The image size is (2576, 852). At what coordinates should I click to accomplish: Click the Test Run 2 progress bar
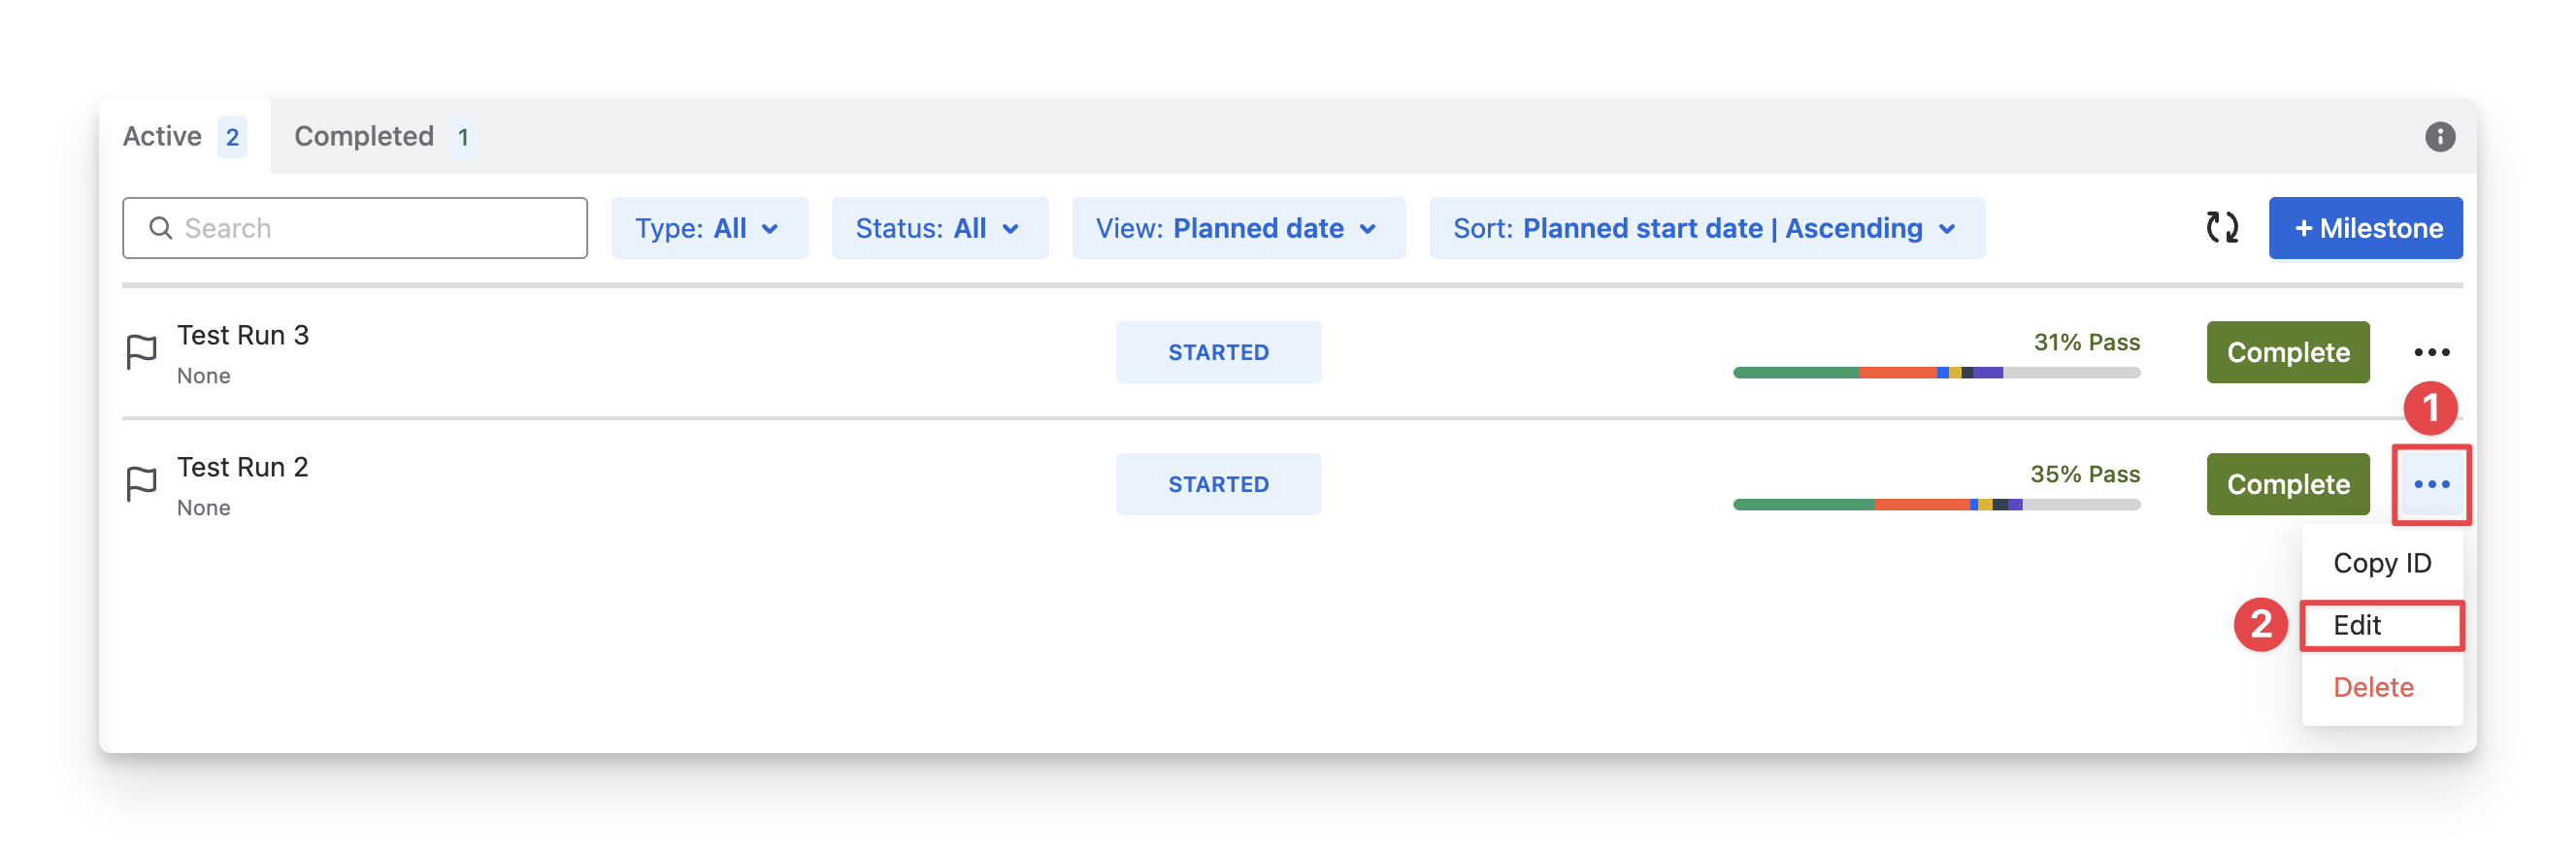[x=1936, y=505]
